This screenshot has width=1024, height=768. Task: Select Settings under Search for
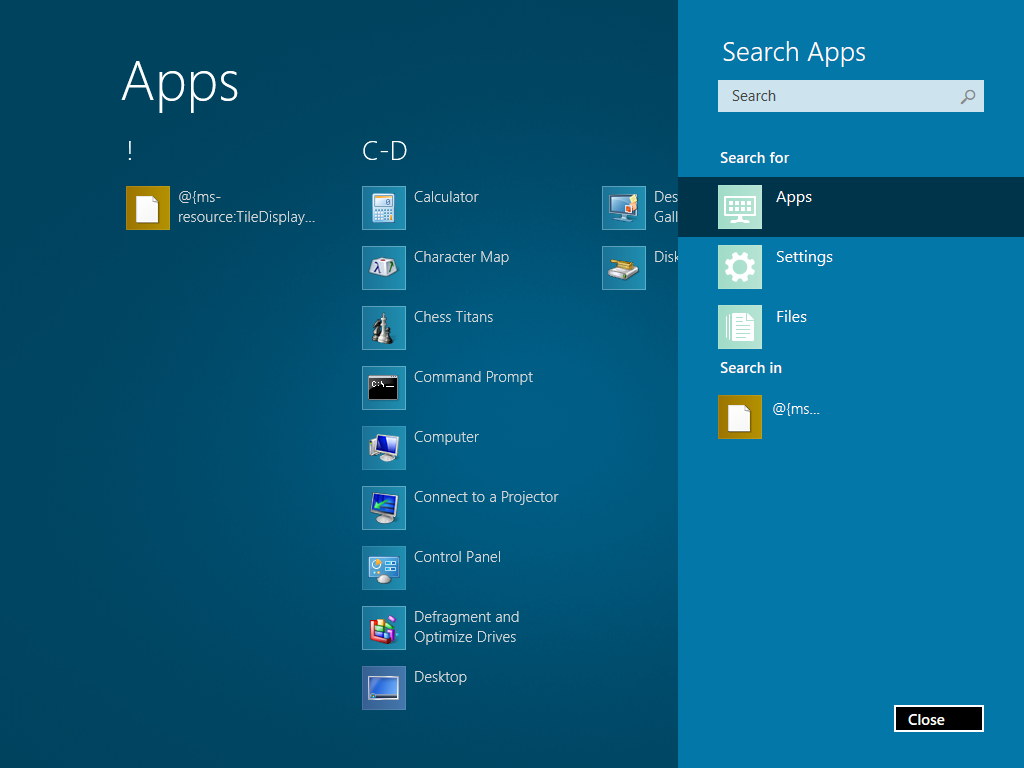(851, 267)
